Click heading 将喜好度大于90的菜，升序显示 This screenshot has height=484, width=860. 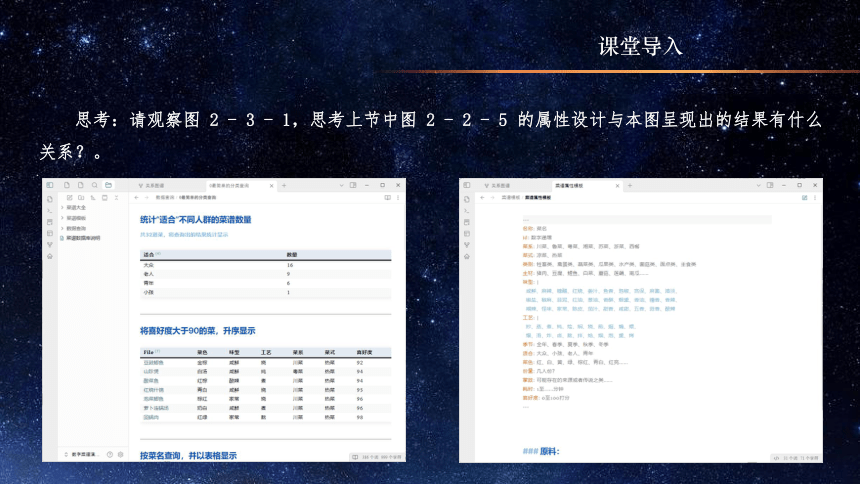197,331
